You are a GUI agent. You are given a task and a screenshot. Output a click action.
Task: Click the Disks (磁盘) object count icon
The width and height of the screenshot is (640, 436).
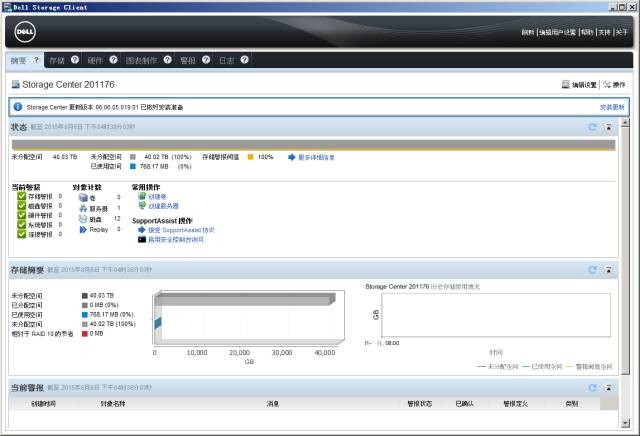coord(83,219)
